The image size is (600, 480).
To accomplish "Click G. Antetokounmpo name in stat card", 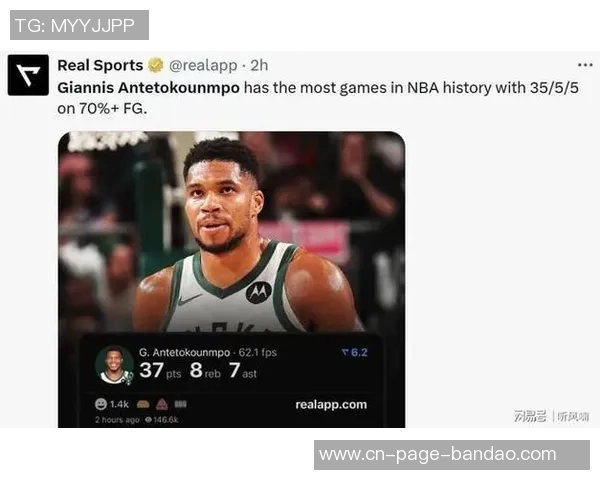I will 184,353.
